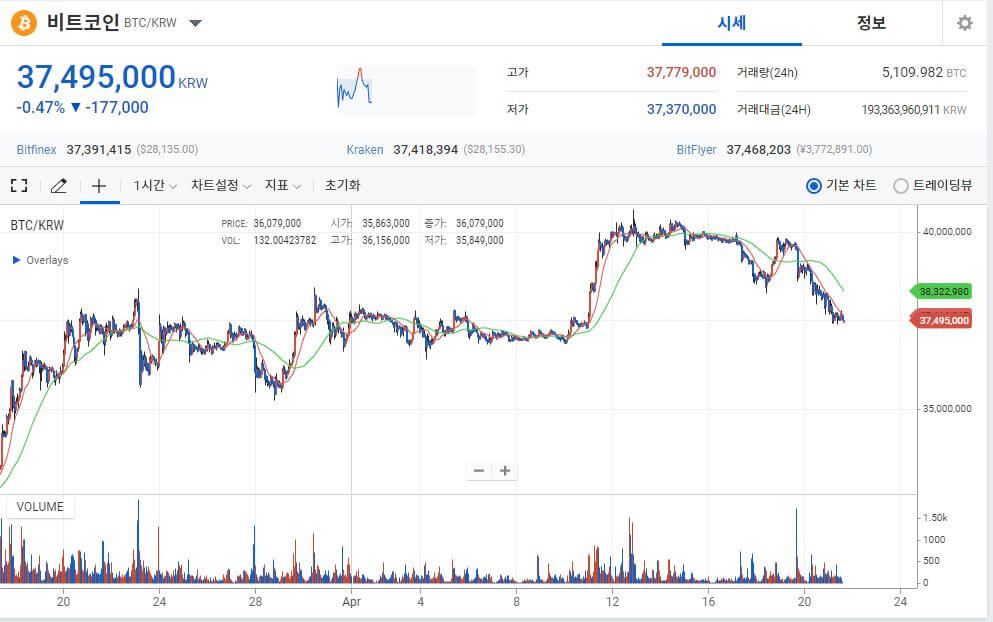Open the Kraken exchange link
The width and height of the screenshot is (993, 622).
tap(365, 150)
